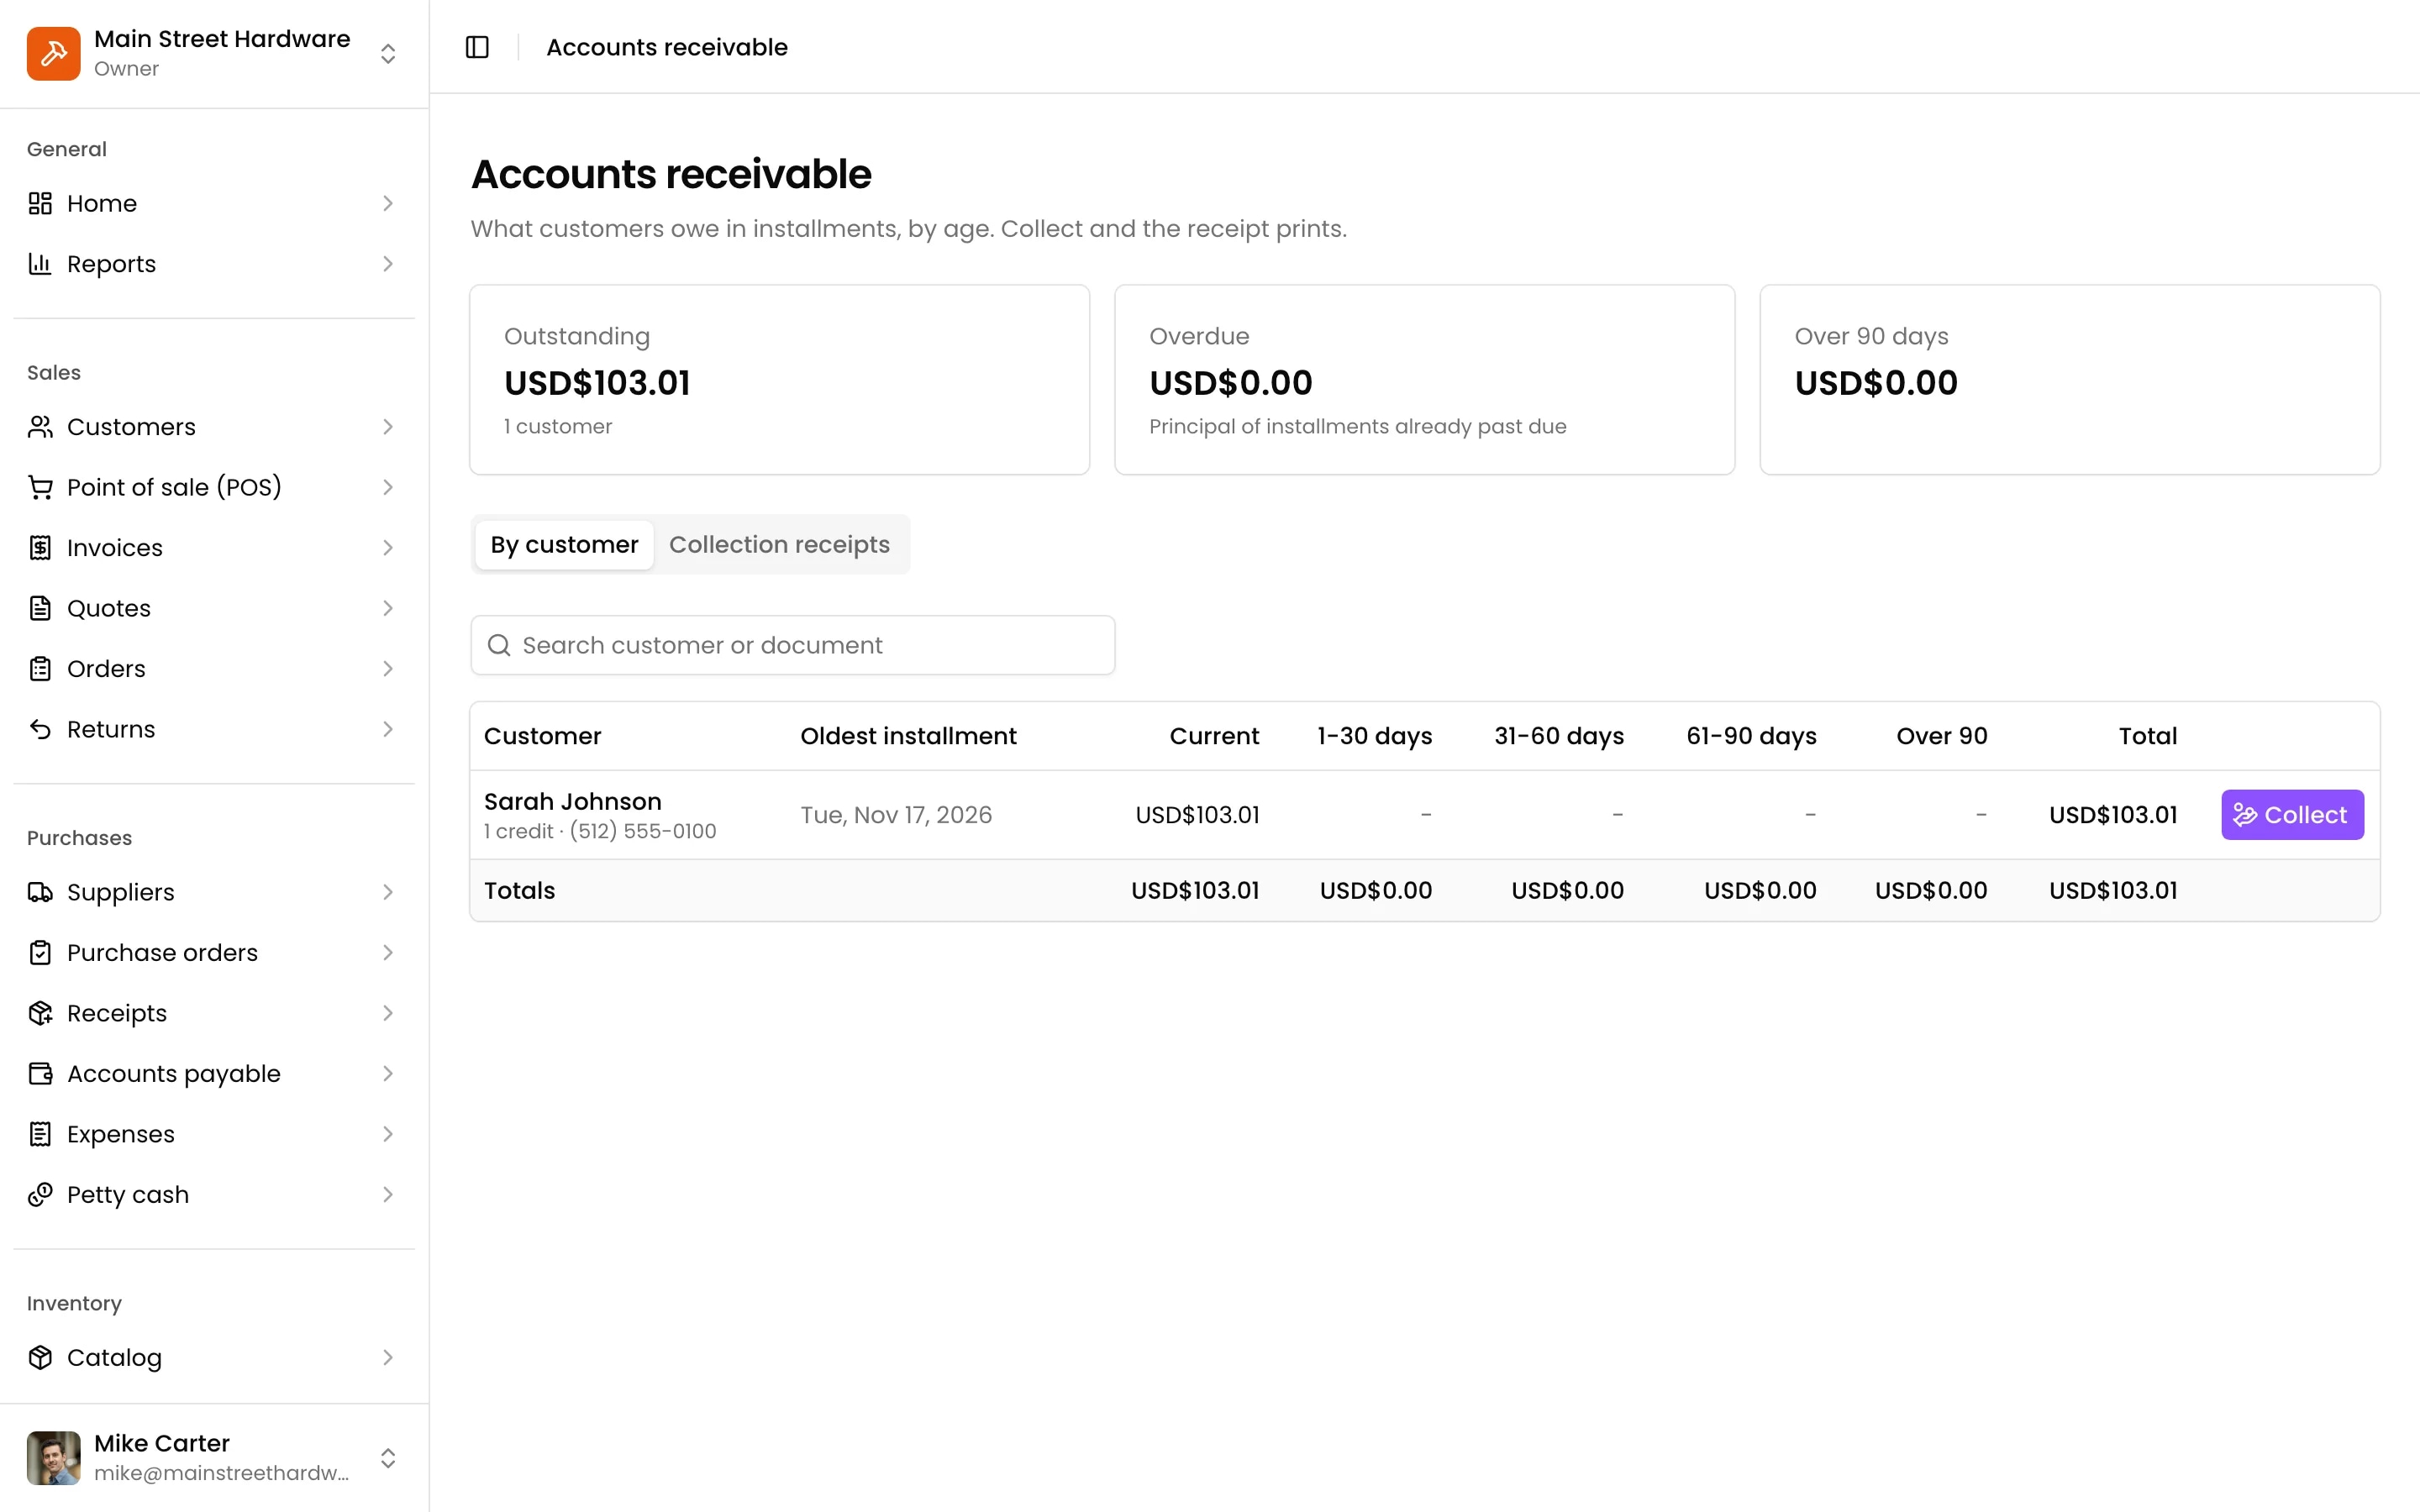Click the Outstanding USD$103.01 card

point(779,380)
